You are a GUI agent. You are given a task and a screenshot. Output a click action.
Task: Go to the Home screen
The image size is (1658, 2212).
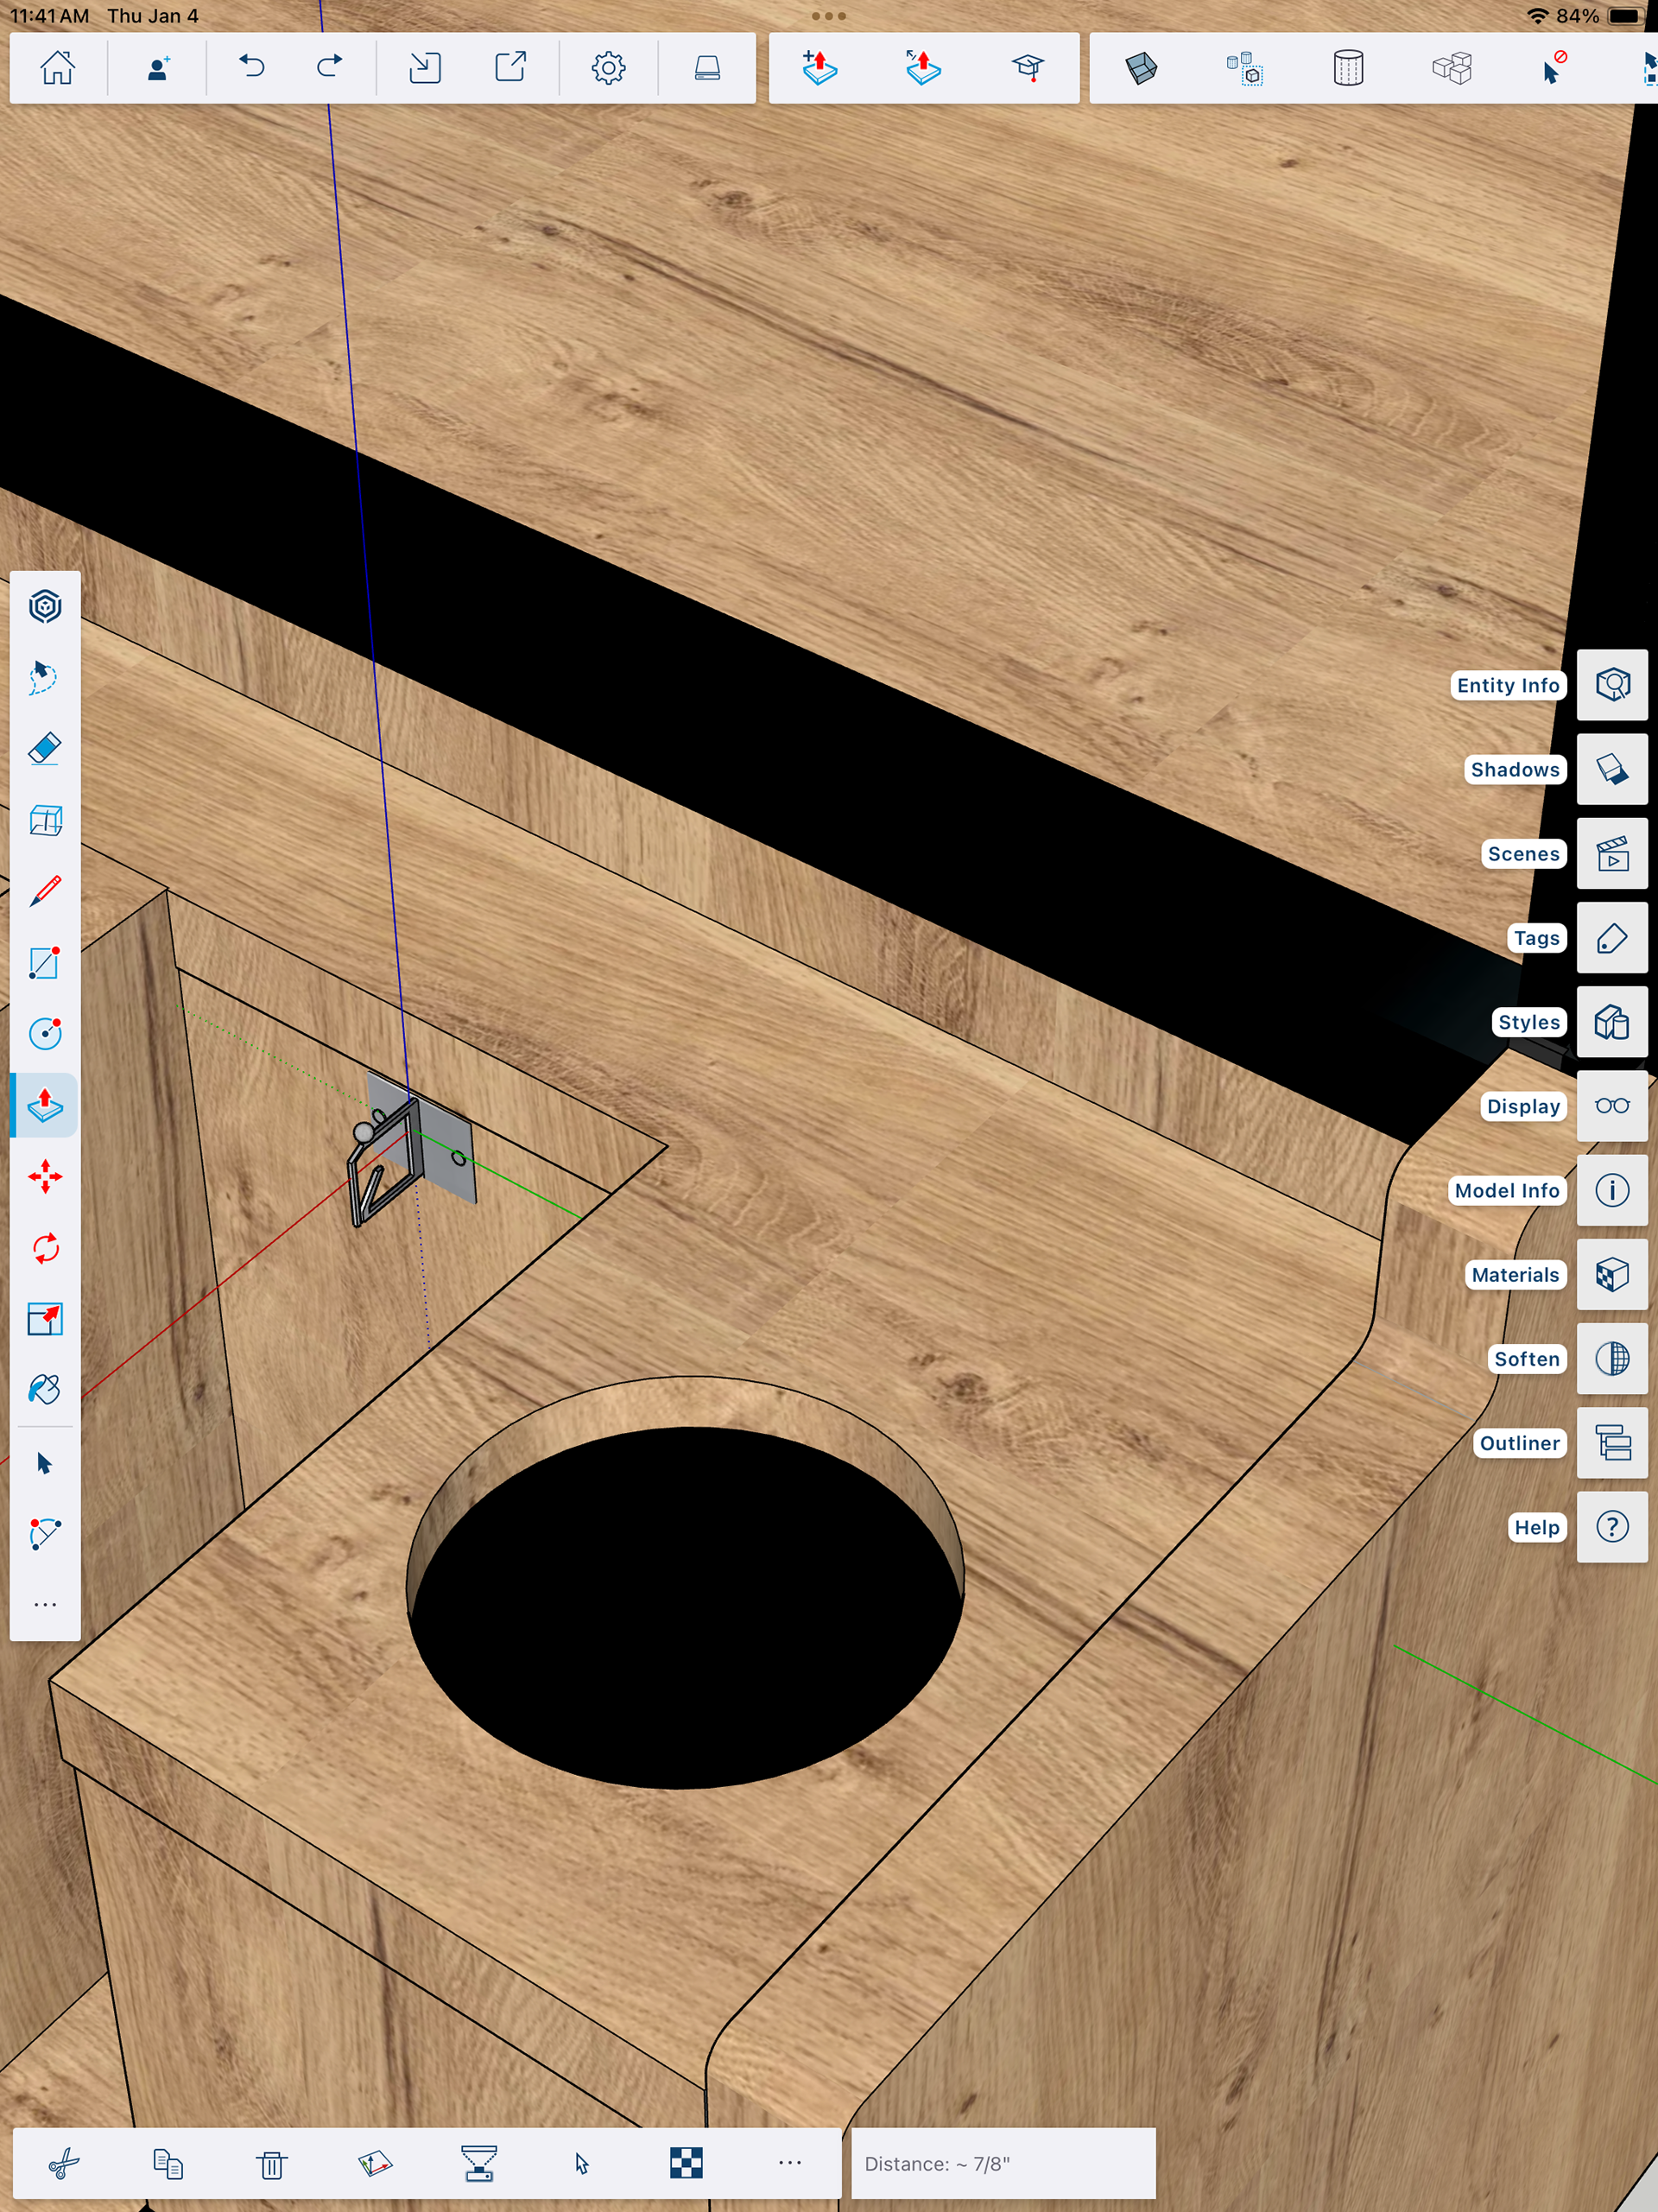click(x=57, y=68)
